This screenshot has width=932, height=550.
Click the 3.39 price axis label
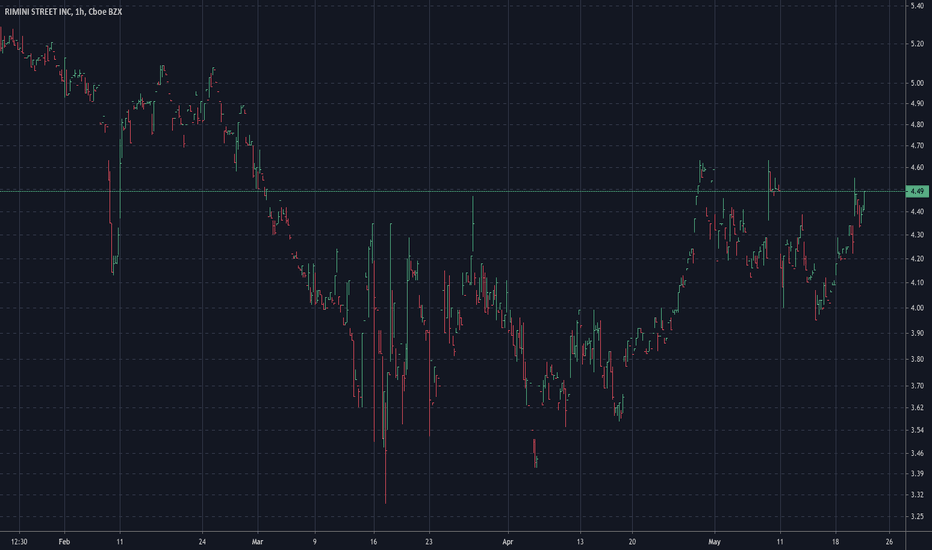point(917,474)
